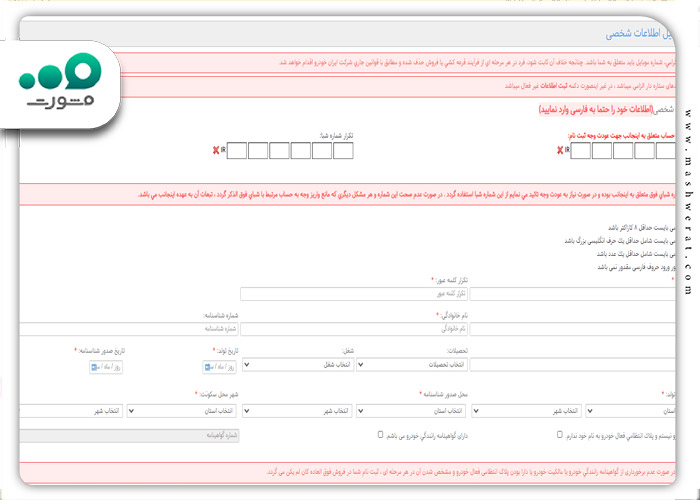Click the red X beside تکرار شماره شبا
Screen dimensions: 700x500
pos(216,150)
